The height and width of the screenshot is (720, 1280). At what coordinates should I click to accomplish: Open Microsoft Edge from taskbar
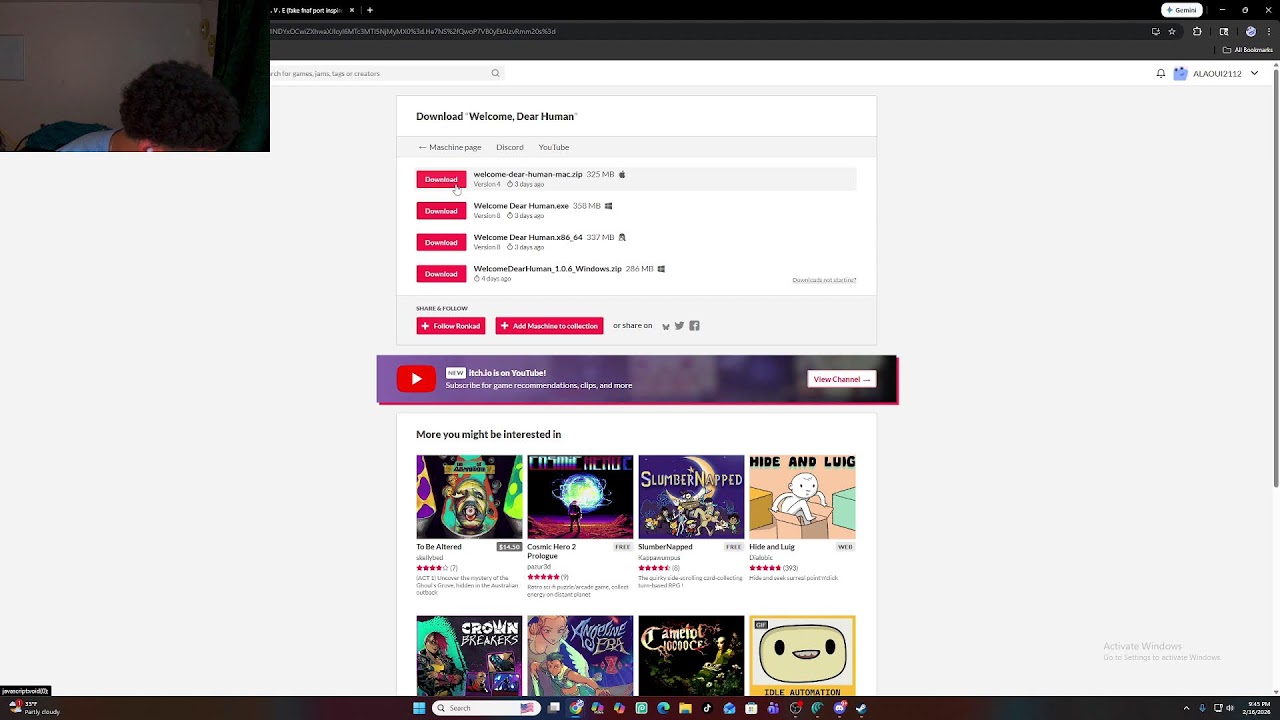point(663,708)
